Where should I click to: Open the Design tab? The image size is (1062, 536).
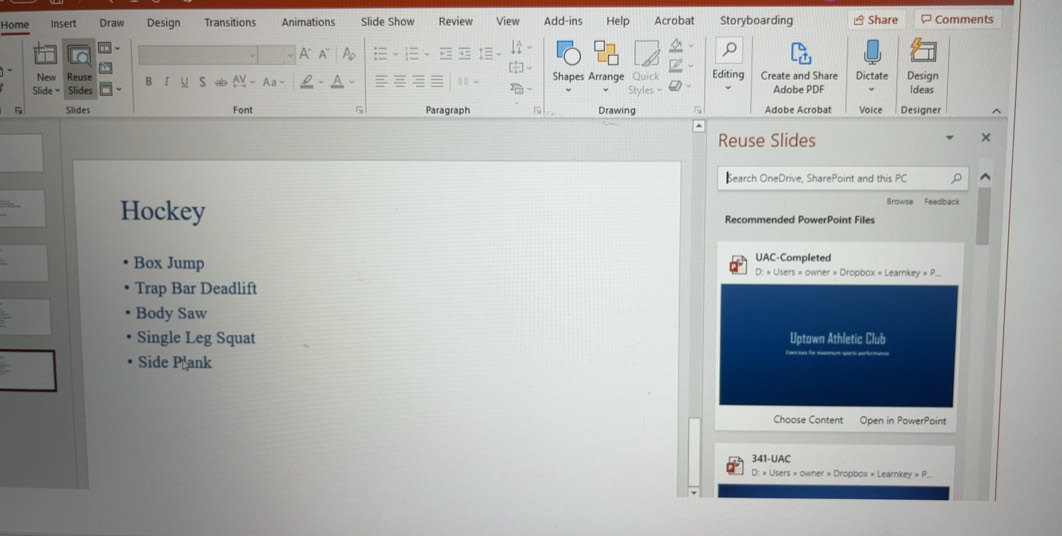pos(163,22)
